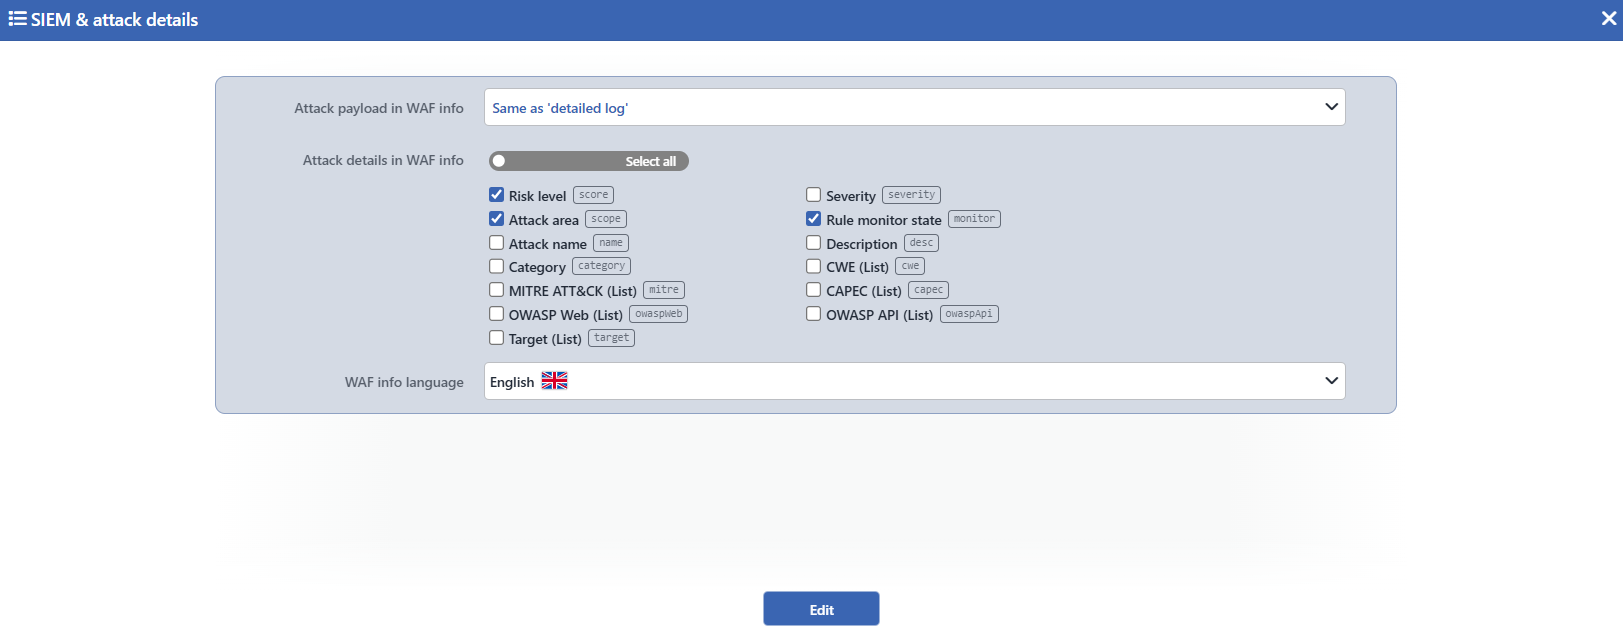Click the Edit button
1623x632 pixels.
821,609
